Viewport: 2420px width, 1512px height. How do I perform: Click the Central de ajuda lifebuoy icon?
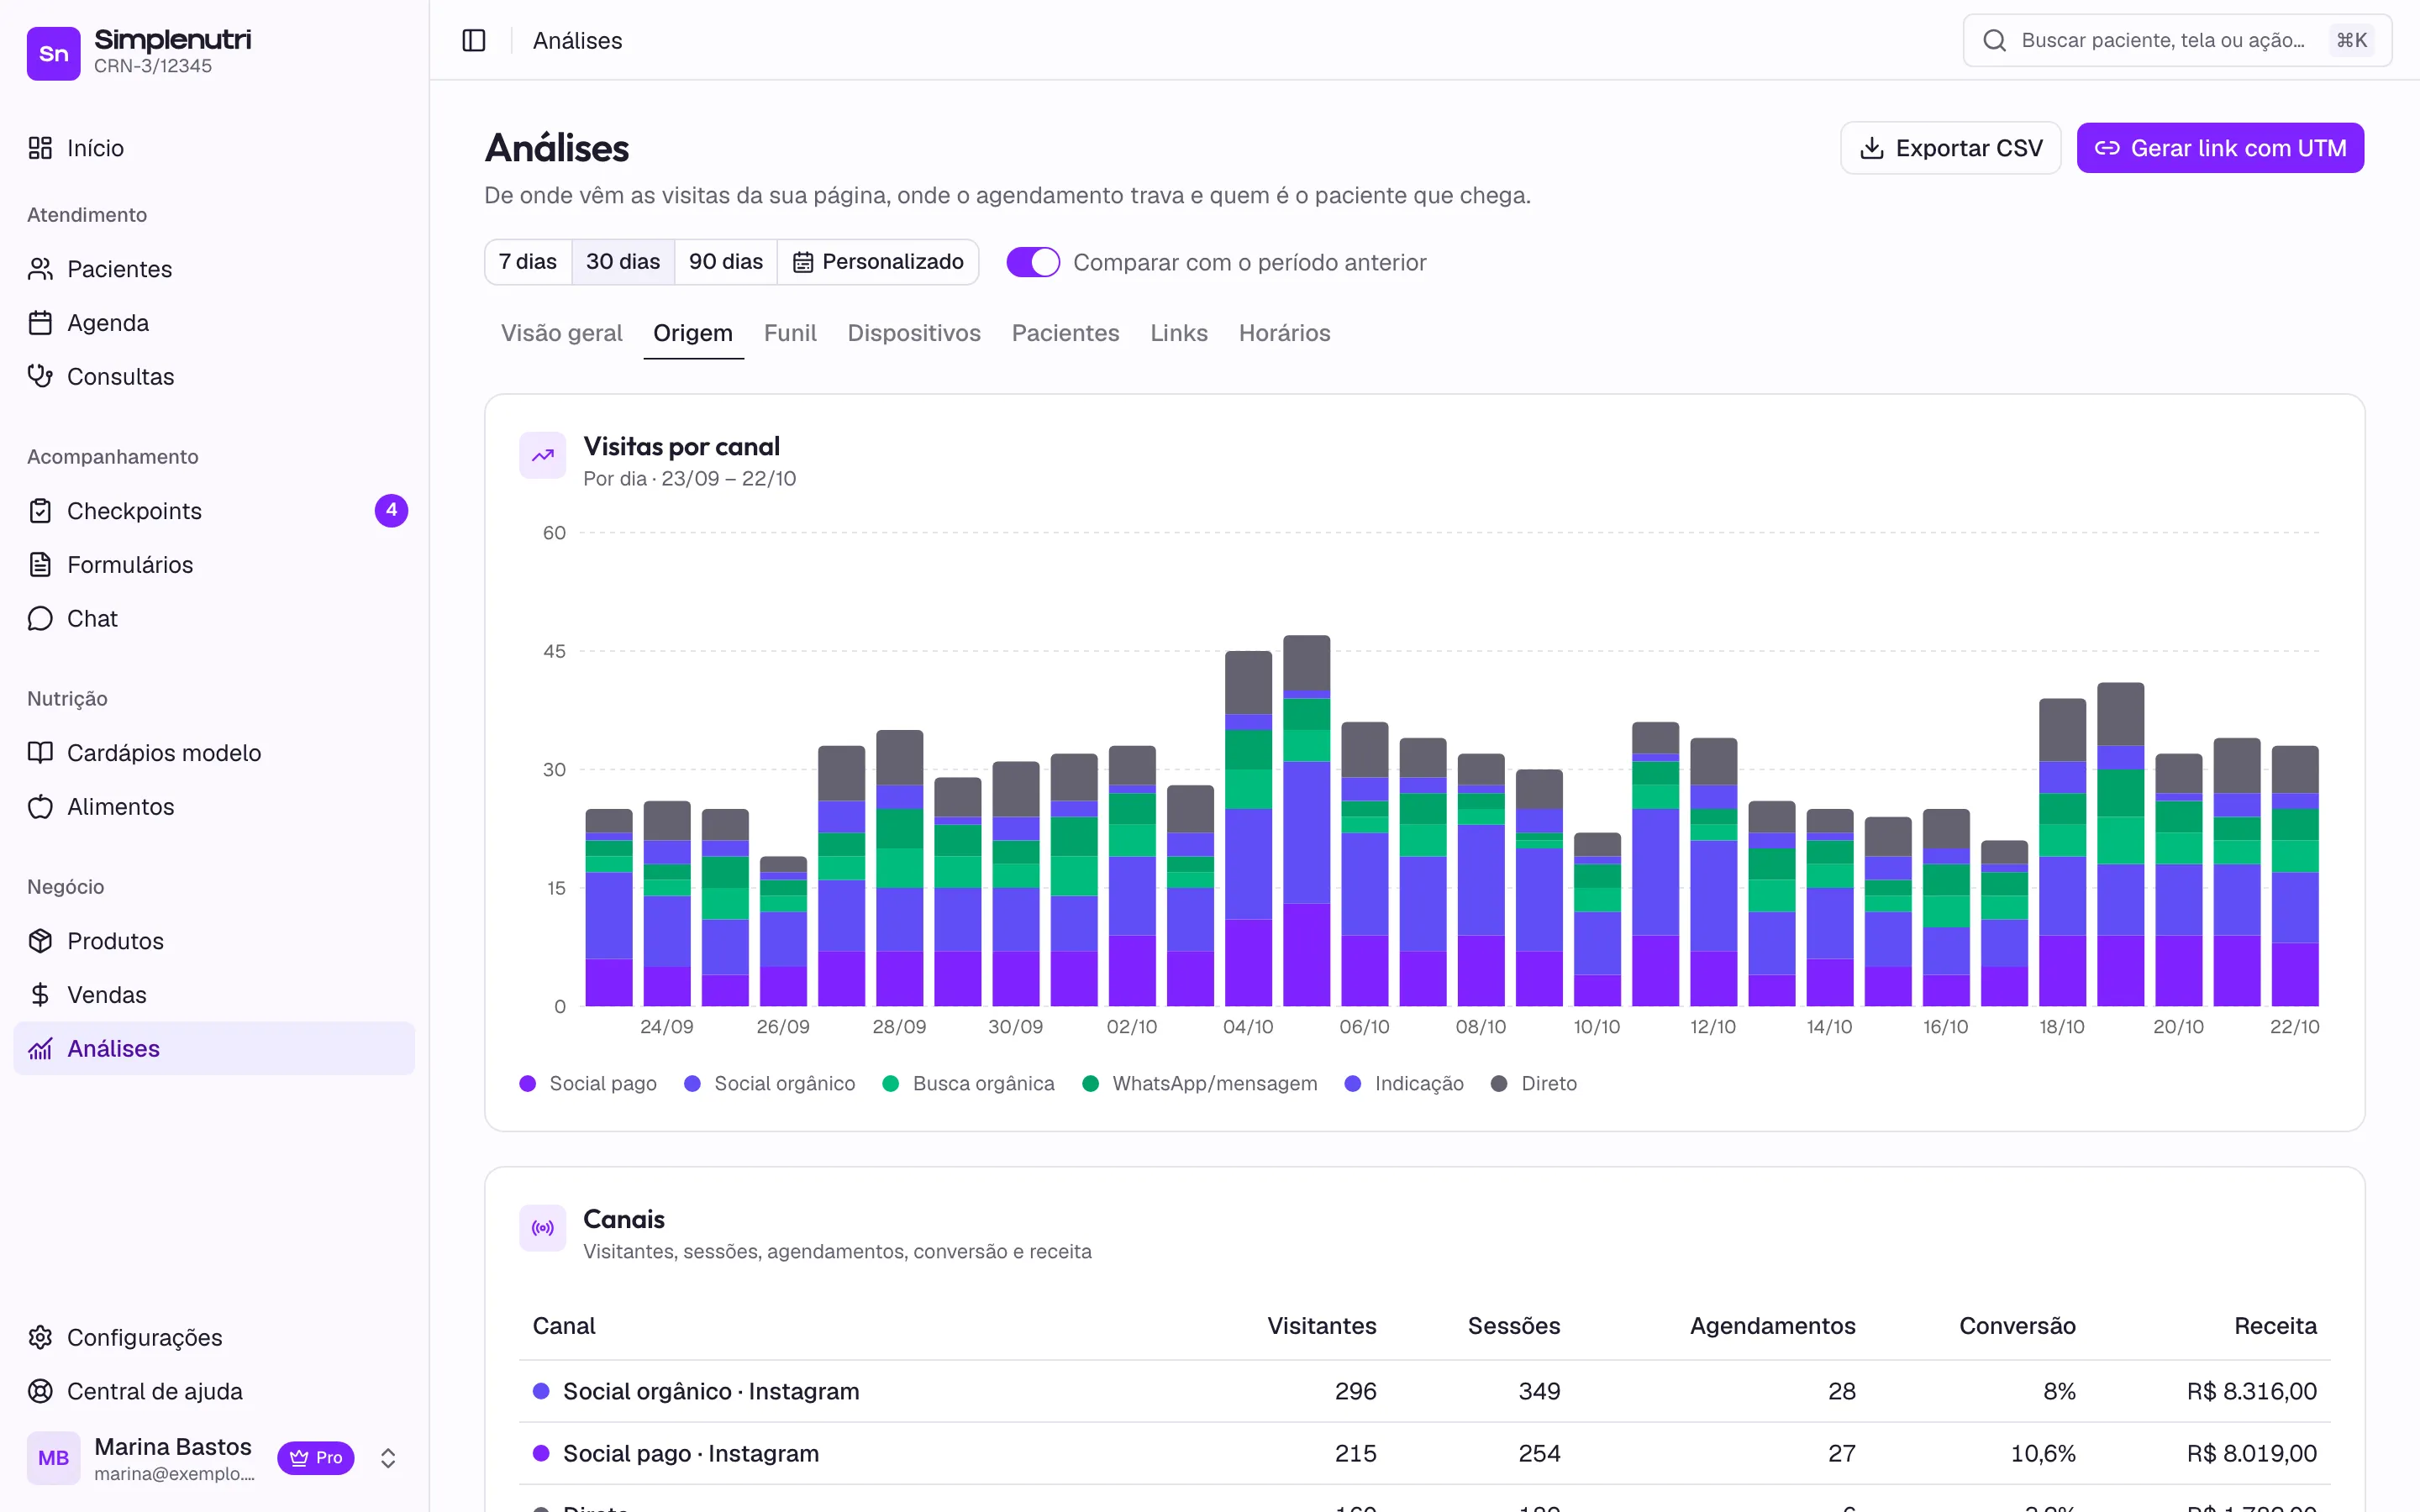(x=40, y=1392)
